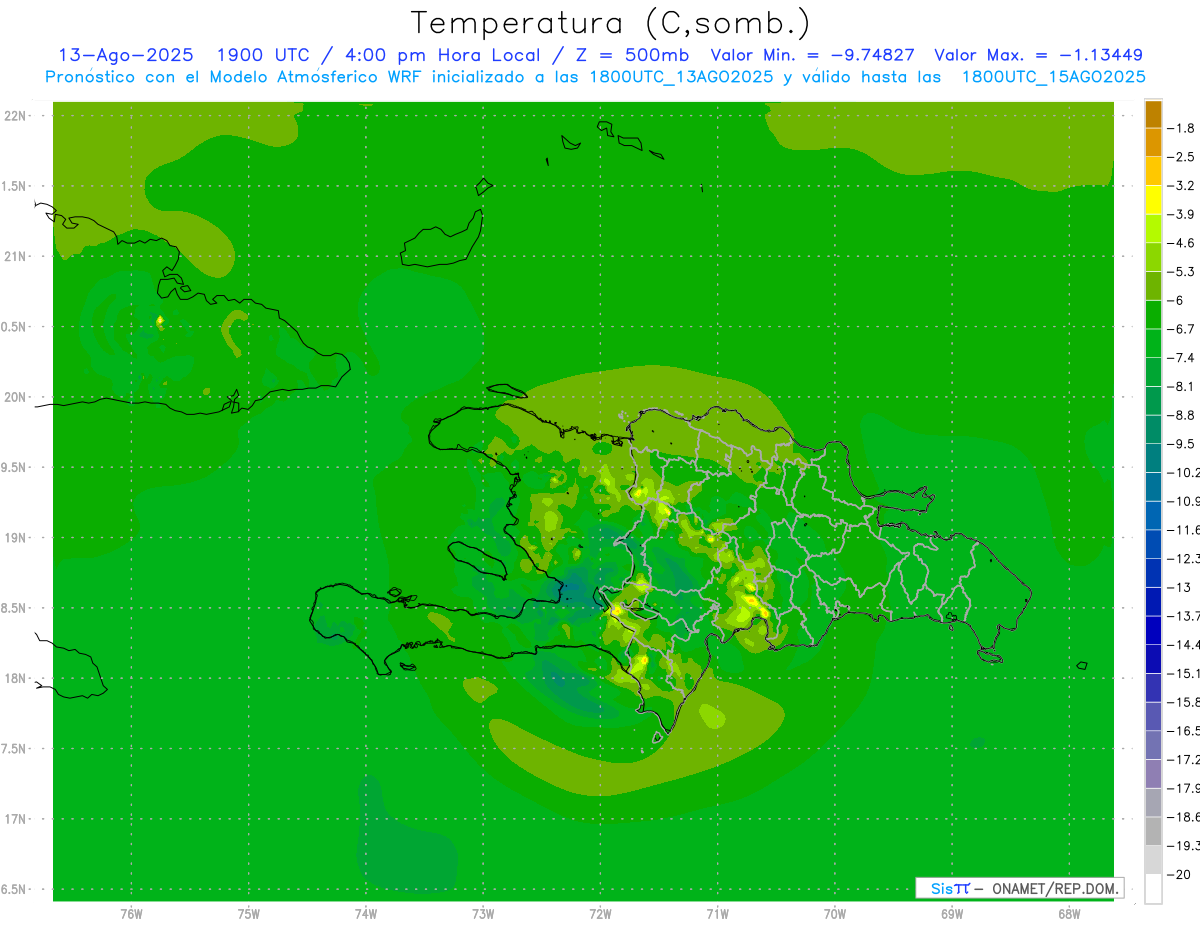Click the "18N" latitude axis label

point(17,679)
